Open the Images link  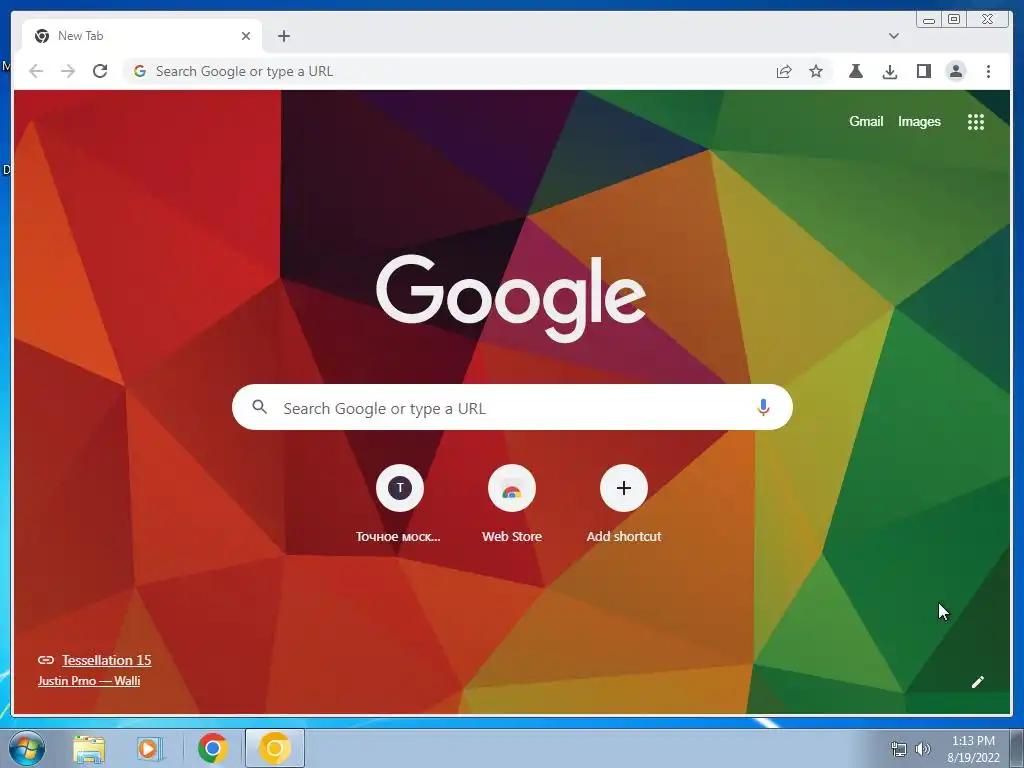pos(919,121)
